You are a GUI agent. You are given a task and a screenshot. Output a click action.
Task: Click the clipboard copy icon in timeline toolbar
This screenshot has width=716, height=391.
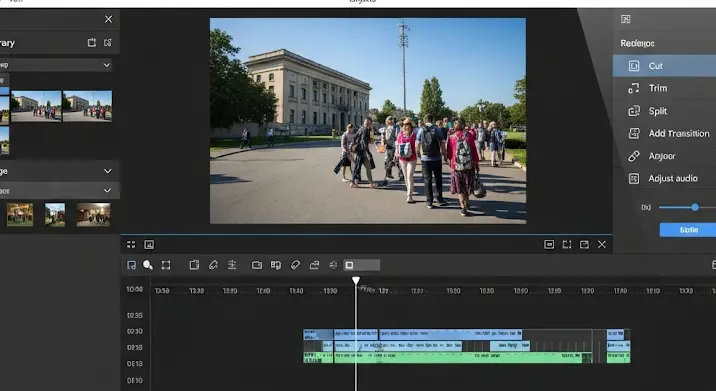coord(194,265)
